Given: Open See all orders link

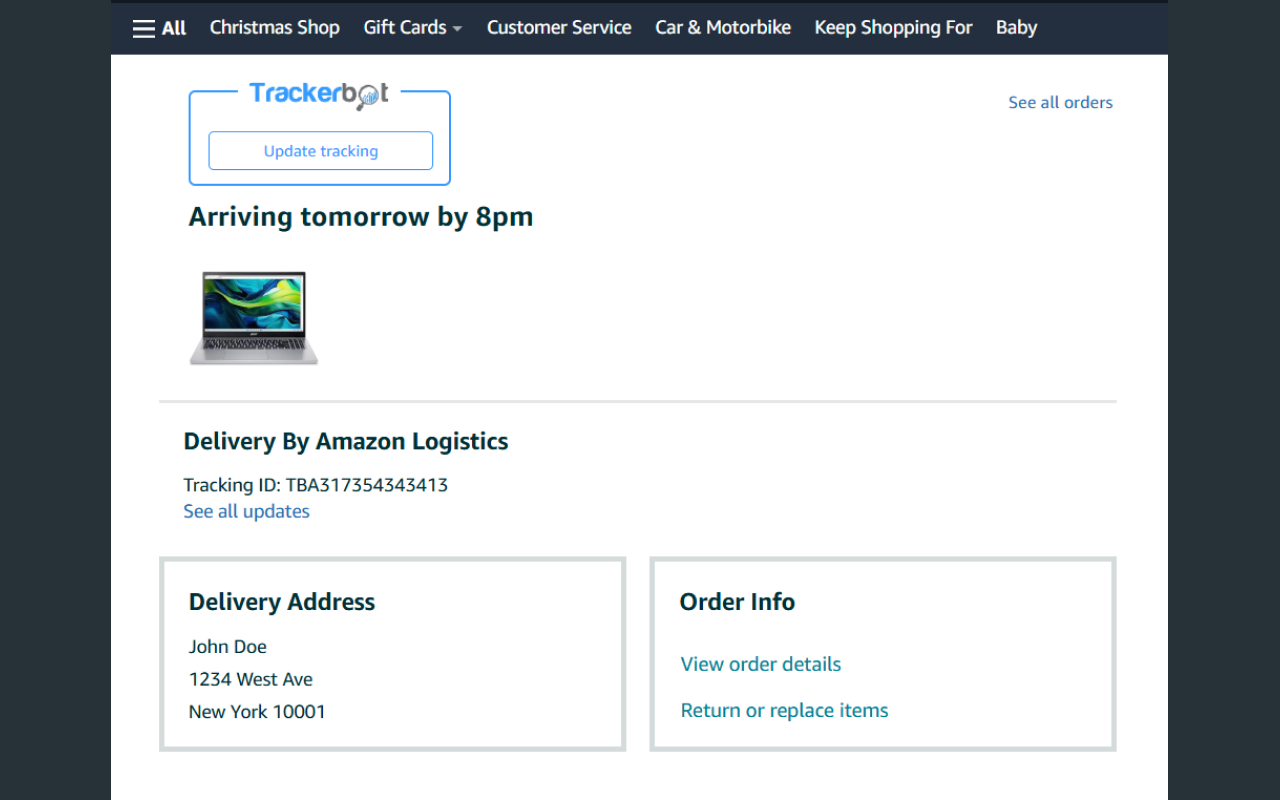Looking at the screenshot, I should point(1060,102).
